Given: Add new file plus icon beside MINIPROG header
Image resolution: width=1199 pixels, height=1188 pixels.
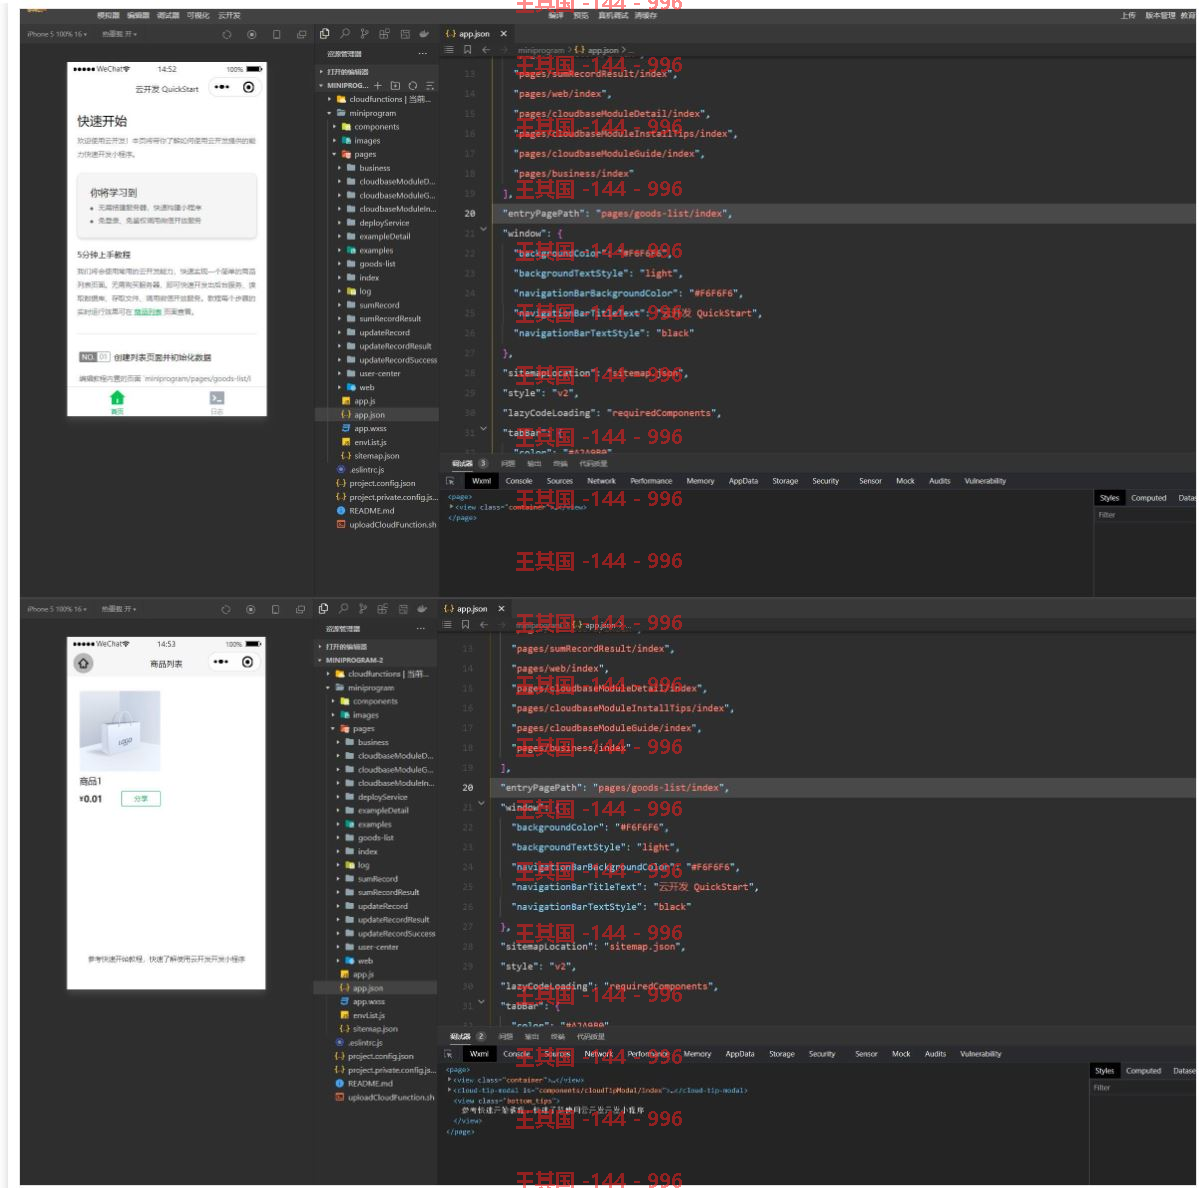Looking at the screenshot, I should (x=378, y=86).
